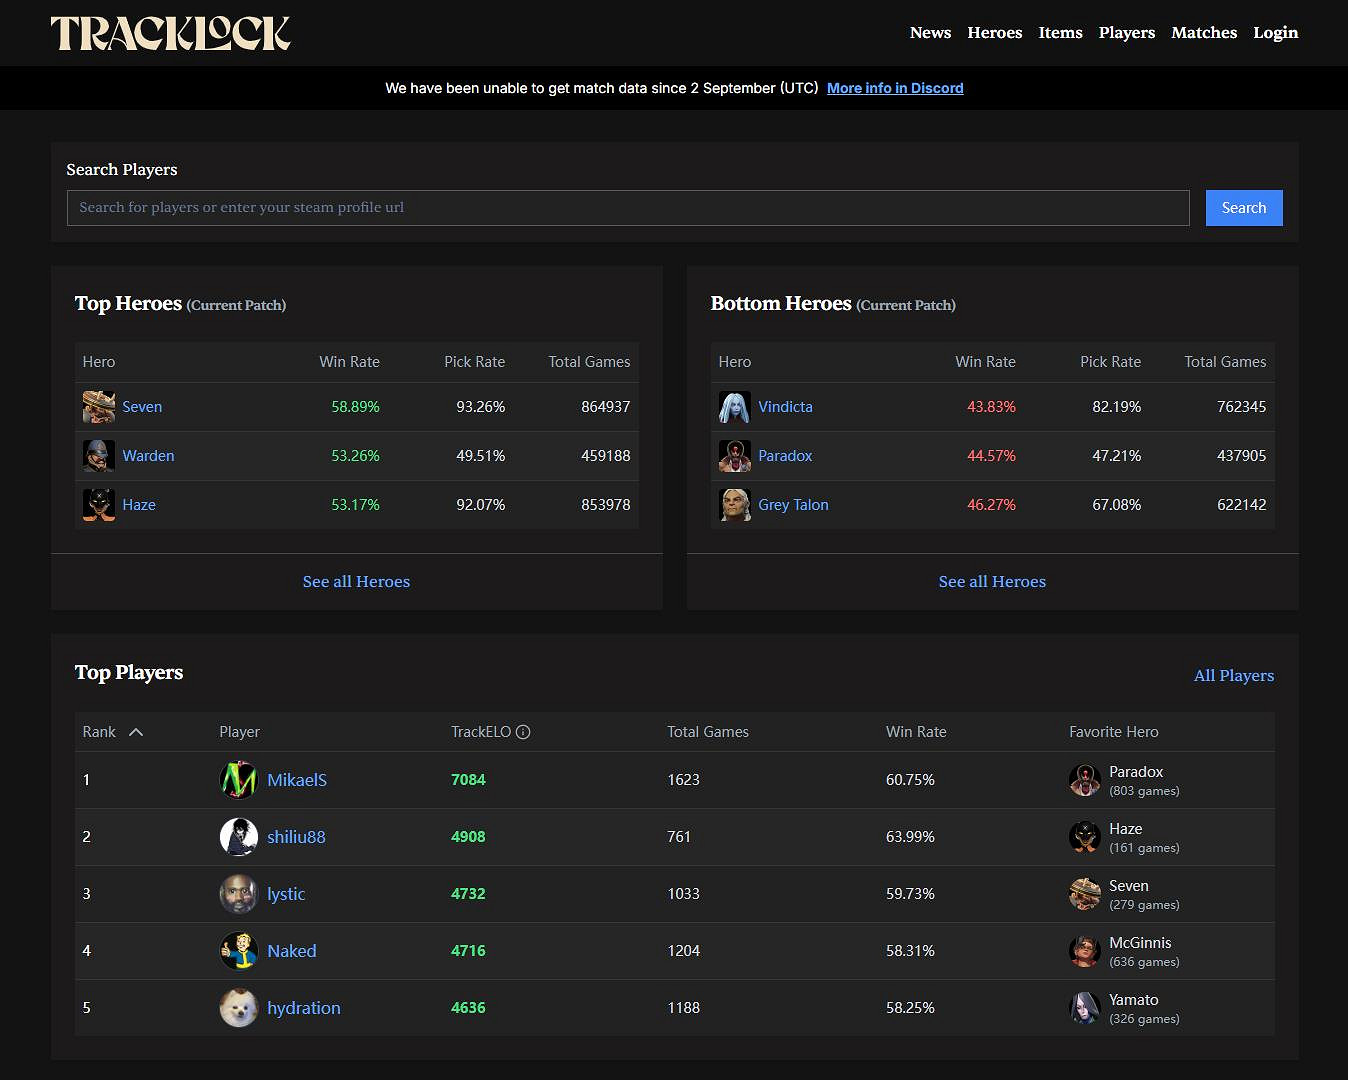Focus the Search Players input field
This screenshot has height=1080, width=1348.
pos(627,208)
